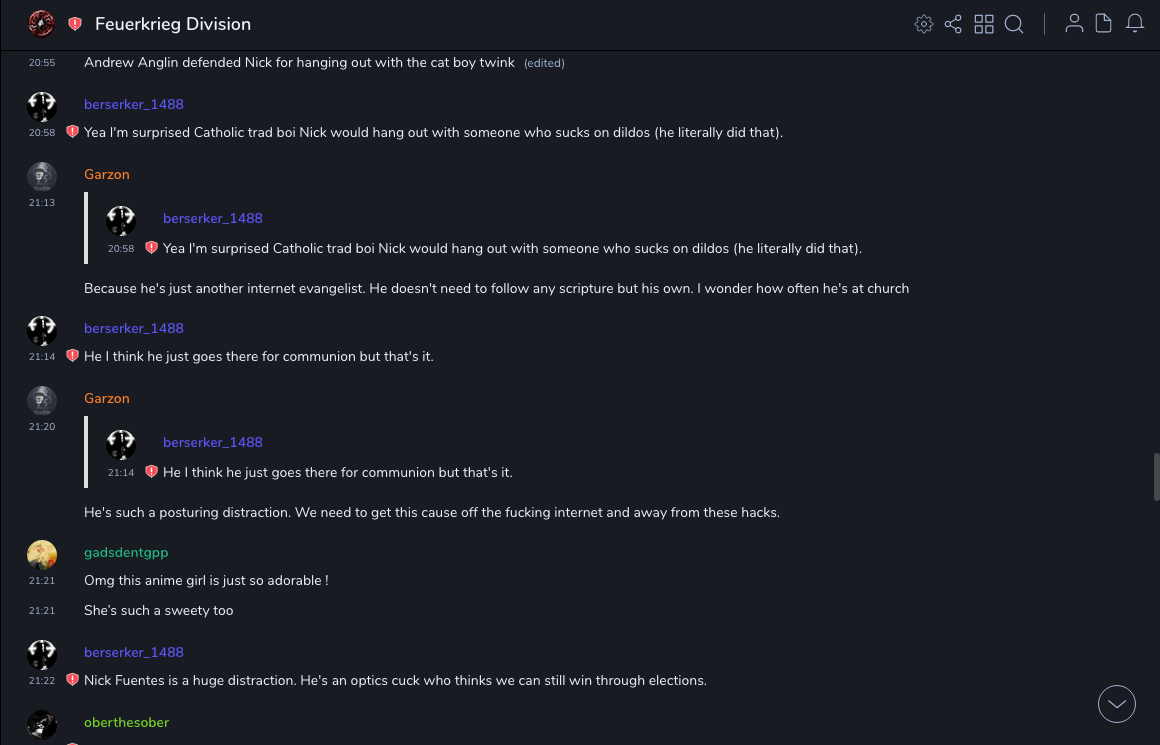Jump to latest with the down-chevron button

click(x=1117, y=704)
